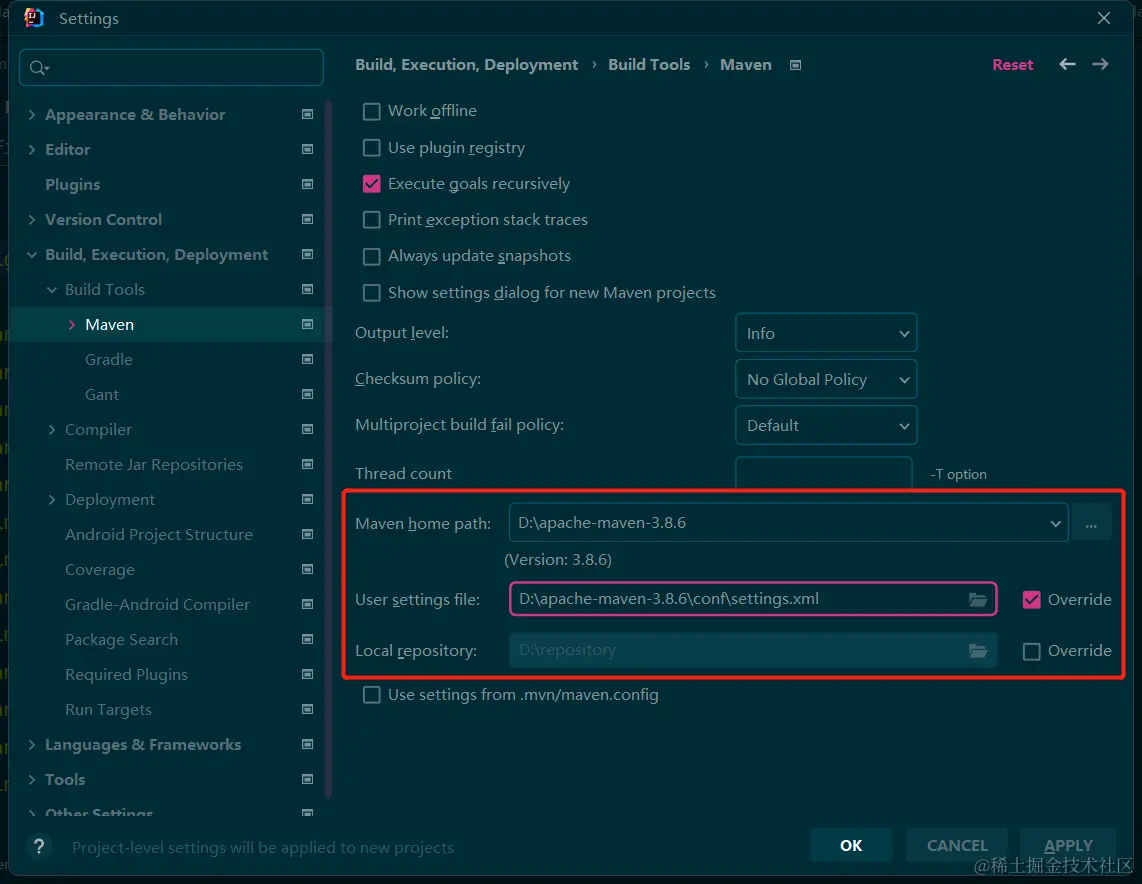
Task: Click Build Tools in breadcrumb
Action: click(649, 65)
